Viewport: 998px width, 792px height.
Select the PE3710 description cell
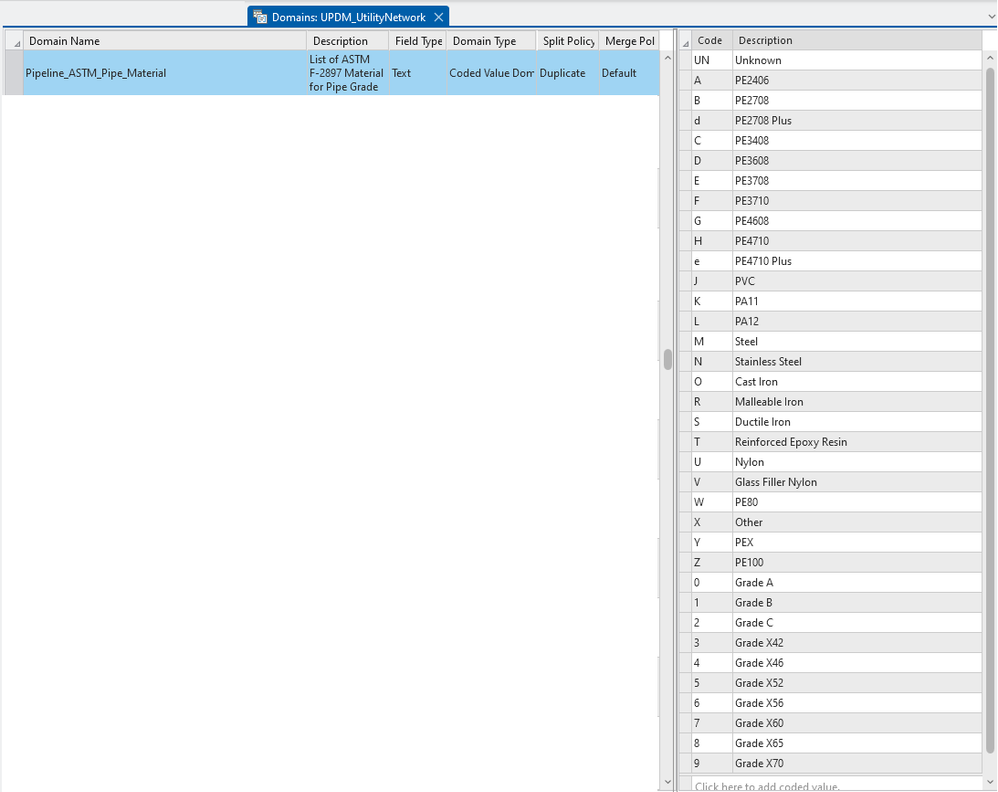click(x=857, y=201)
